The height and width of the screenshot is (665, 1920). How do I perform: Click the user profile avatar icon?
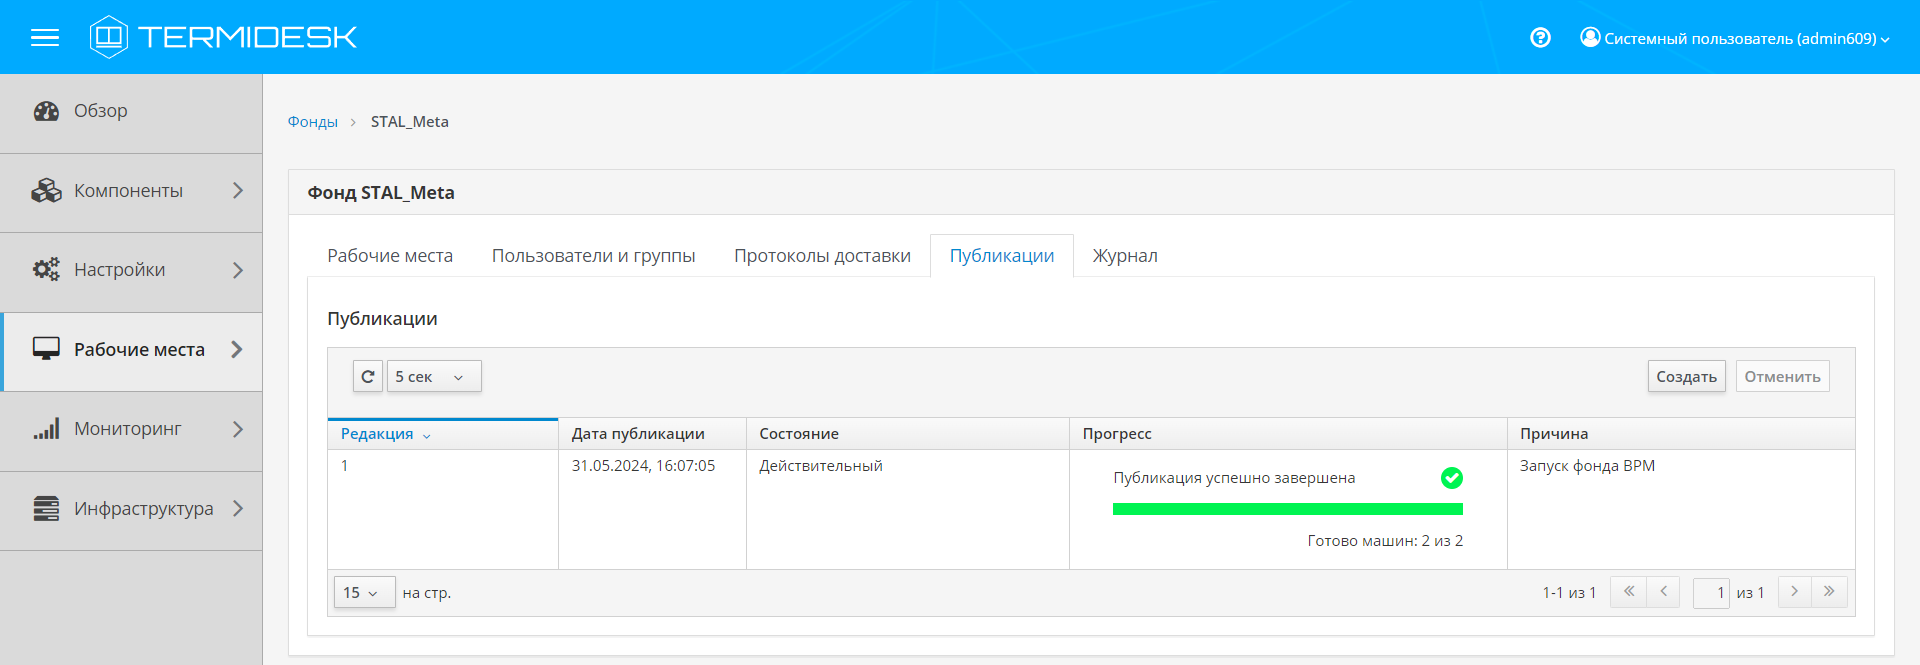tap(1589, 38)
